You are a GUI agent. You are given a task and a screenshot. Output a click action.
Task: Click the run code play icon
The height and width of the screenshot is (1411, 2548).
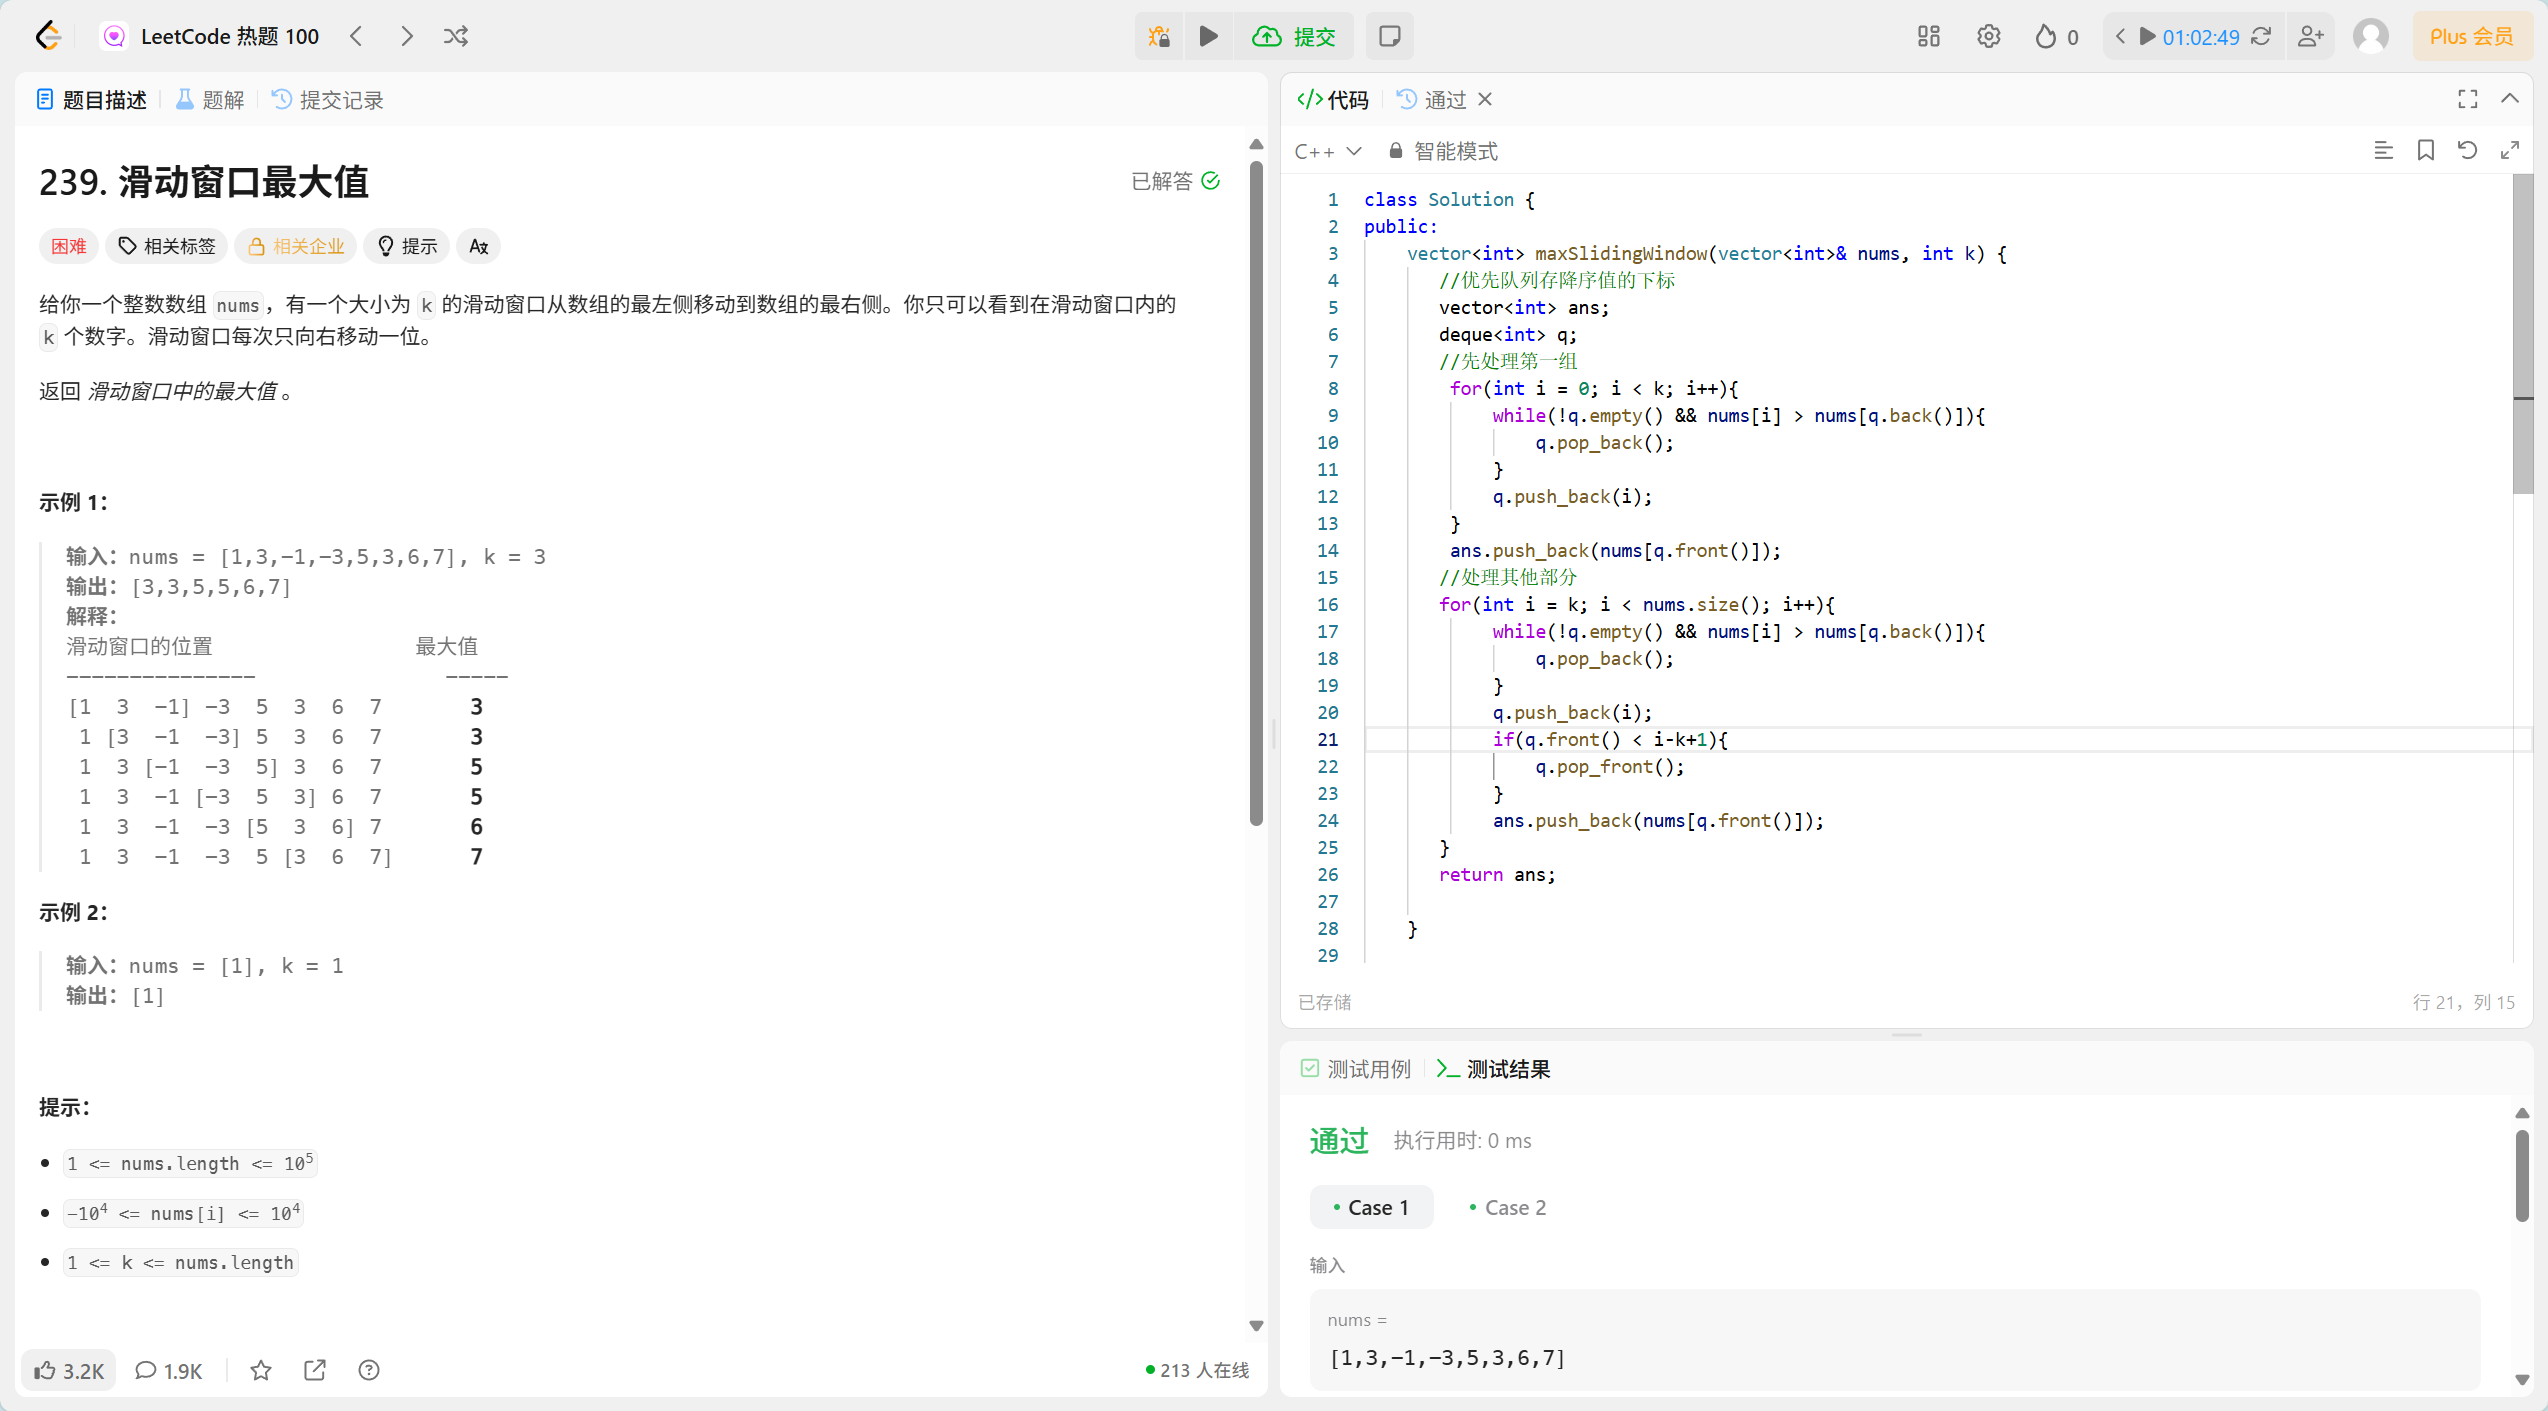(1208, 37)
